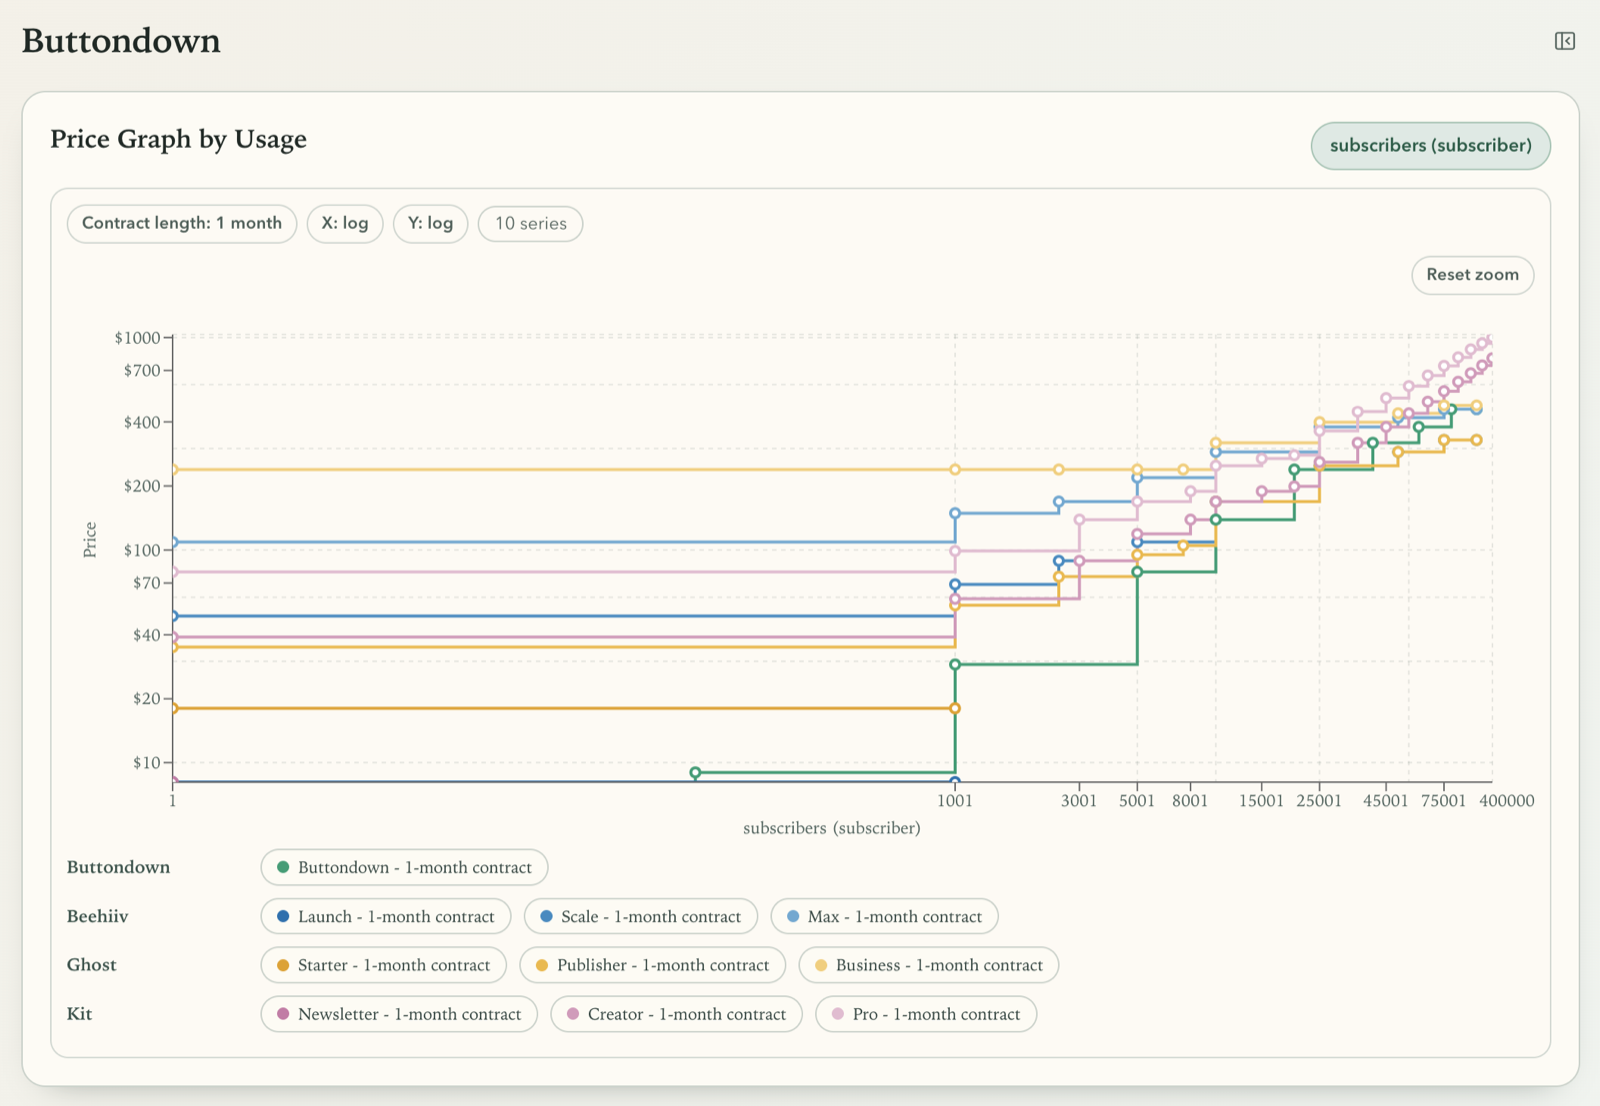Toggle Launch 1-month contract series
The height and width of the screenshot is (1106, 1600).
point(386,916)
